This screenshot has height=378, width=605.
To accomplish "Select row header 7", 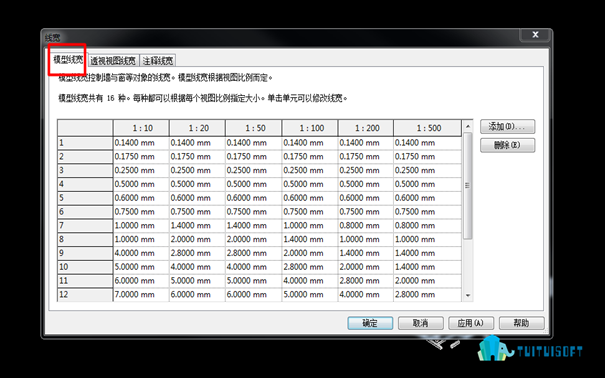I will coord(85,226).
